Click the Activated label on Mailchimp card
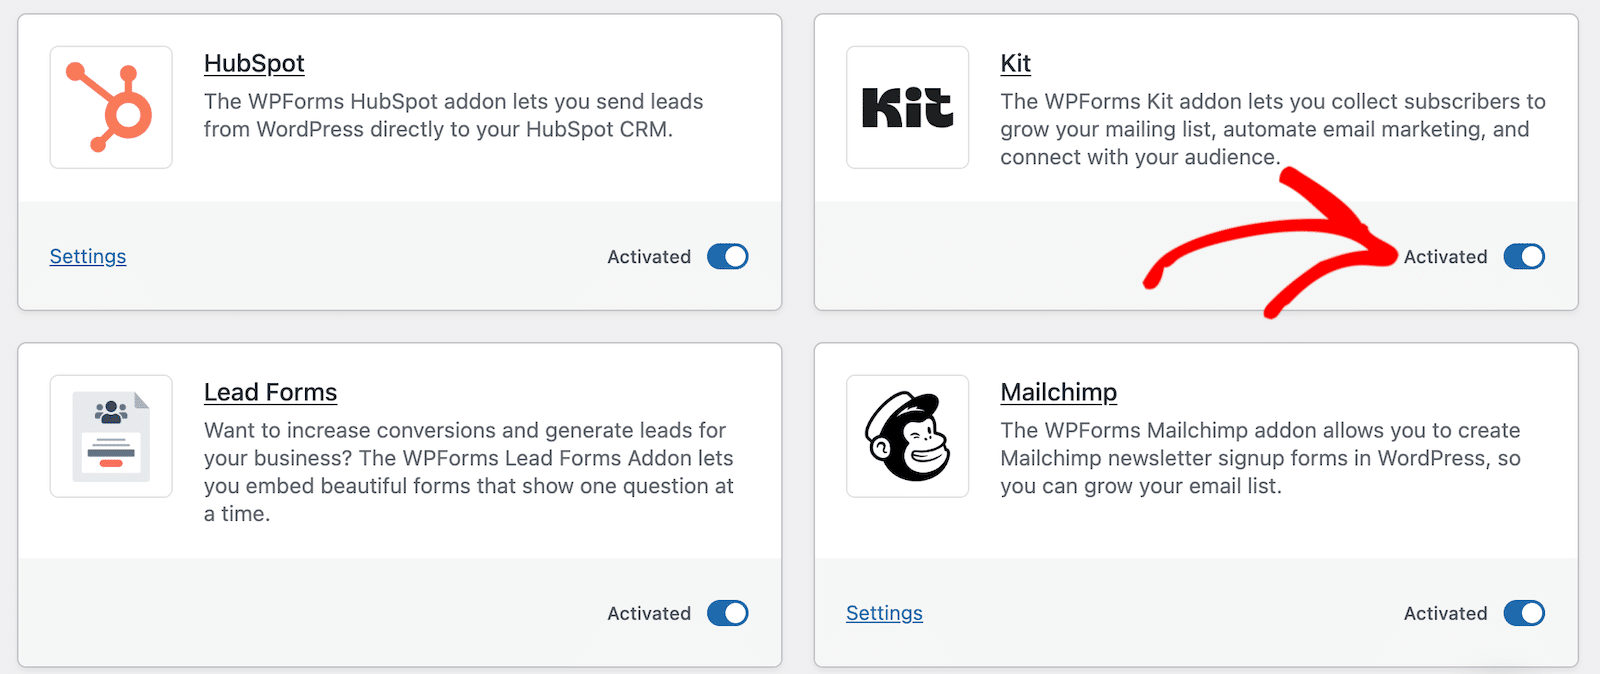This screenshot has width=1600, height=674. click(1445, 613)
